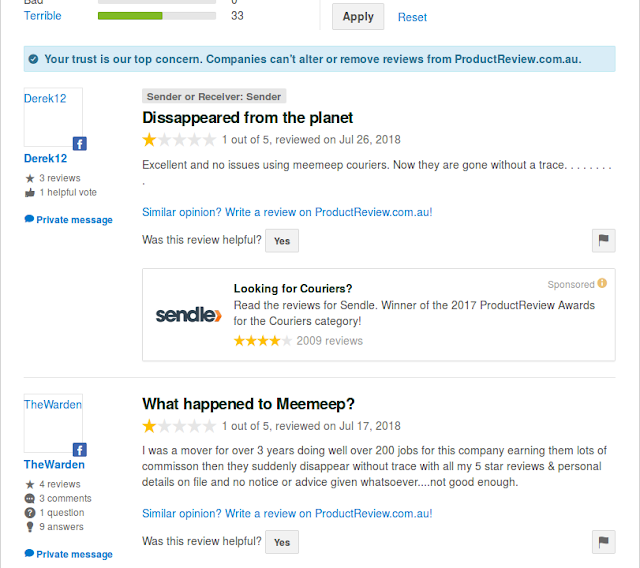Filter reviews by Terrible rating
Screen dimensions: 640x568
coord(42,16)
